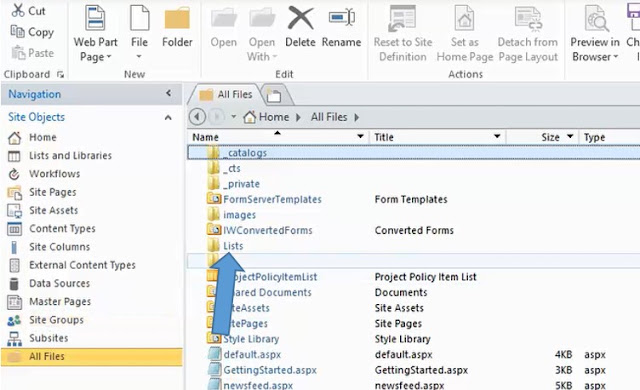Image resolution: width=640 pixels, height=390 pixels.
Task: Select Site Assets in navigation
Action: point(53,211)
